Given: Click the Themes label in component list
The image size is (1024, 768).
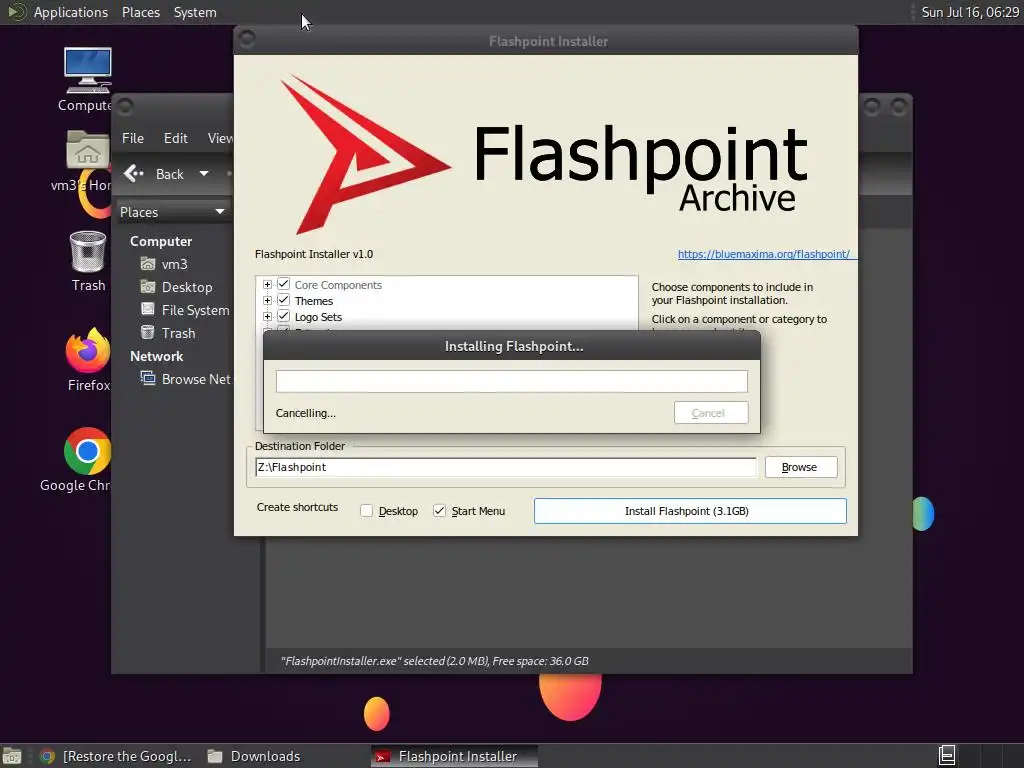Looking at the screenshot, I should tap(313, 301).
